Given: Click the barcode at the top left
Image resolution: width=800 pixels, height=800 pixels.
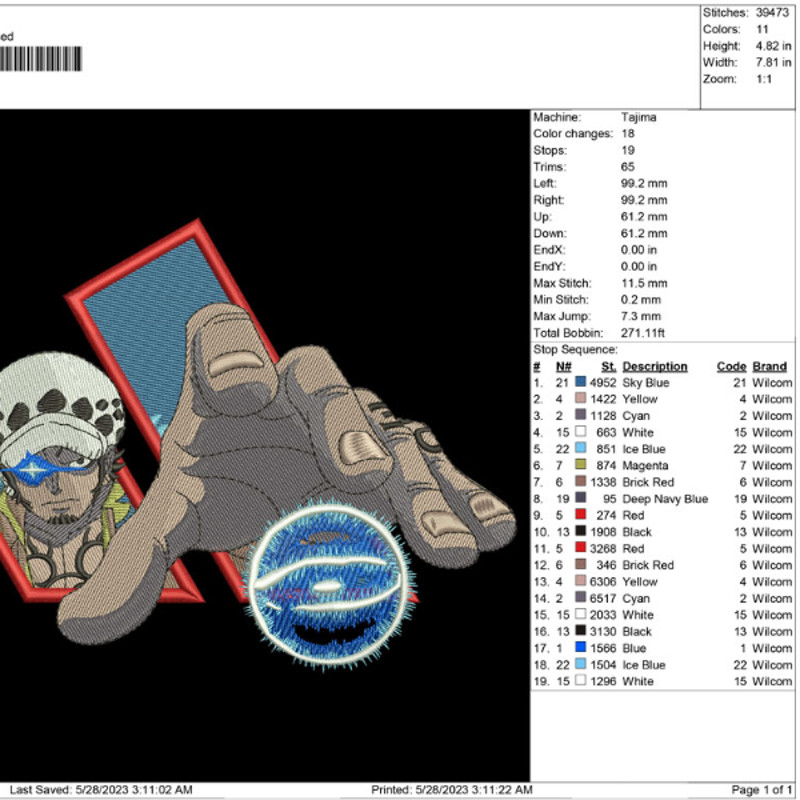Looking at the screenshot, I should pos(41,60).
